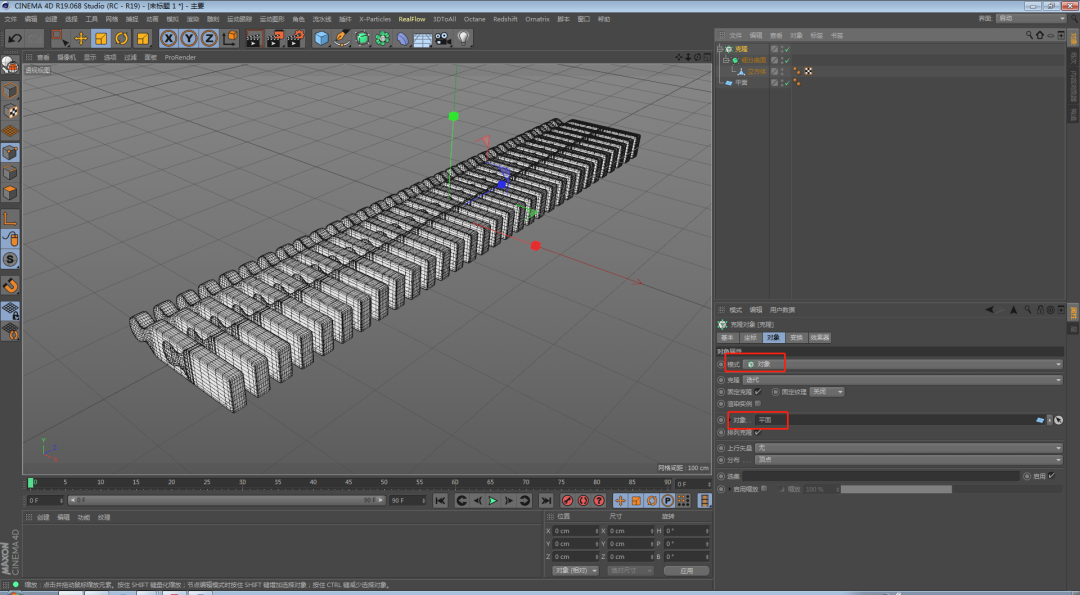This screenshot has width=1080, height=595.
Task: Open the 模式 dropdown set to 对象
Action: tap(900, 364)
